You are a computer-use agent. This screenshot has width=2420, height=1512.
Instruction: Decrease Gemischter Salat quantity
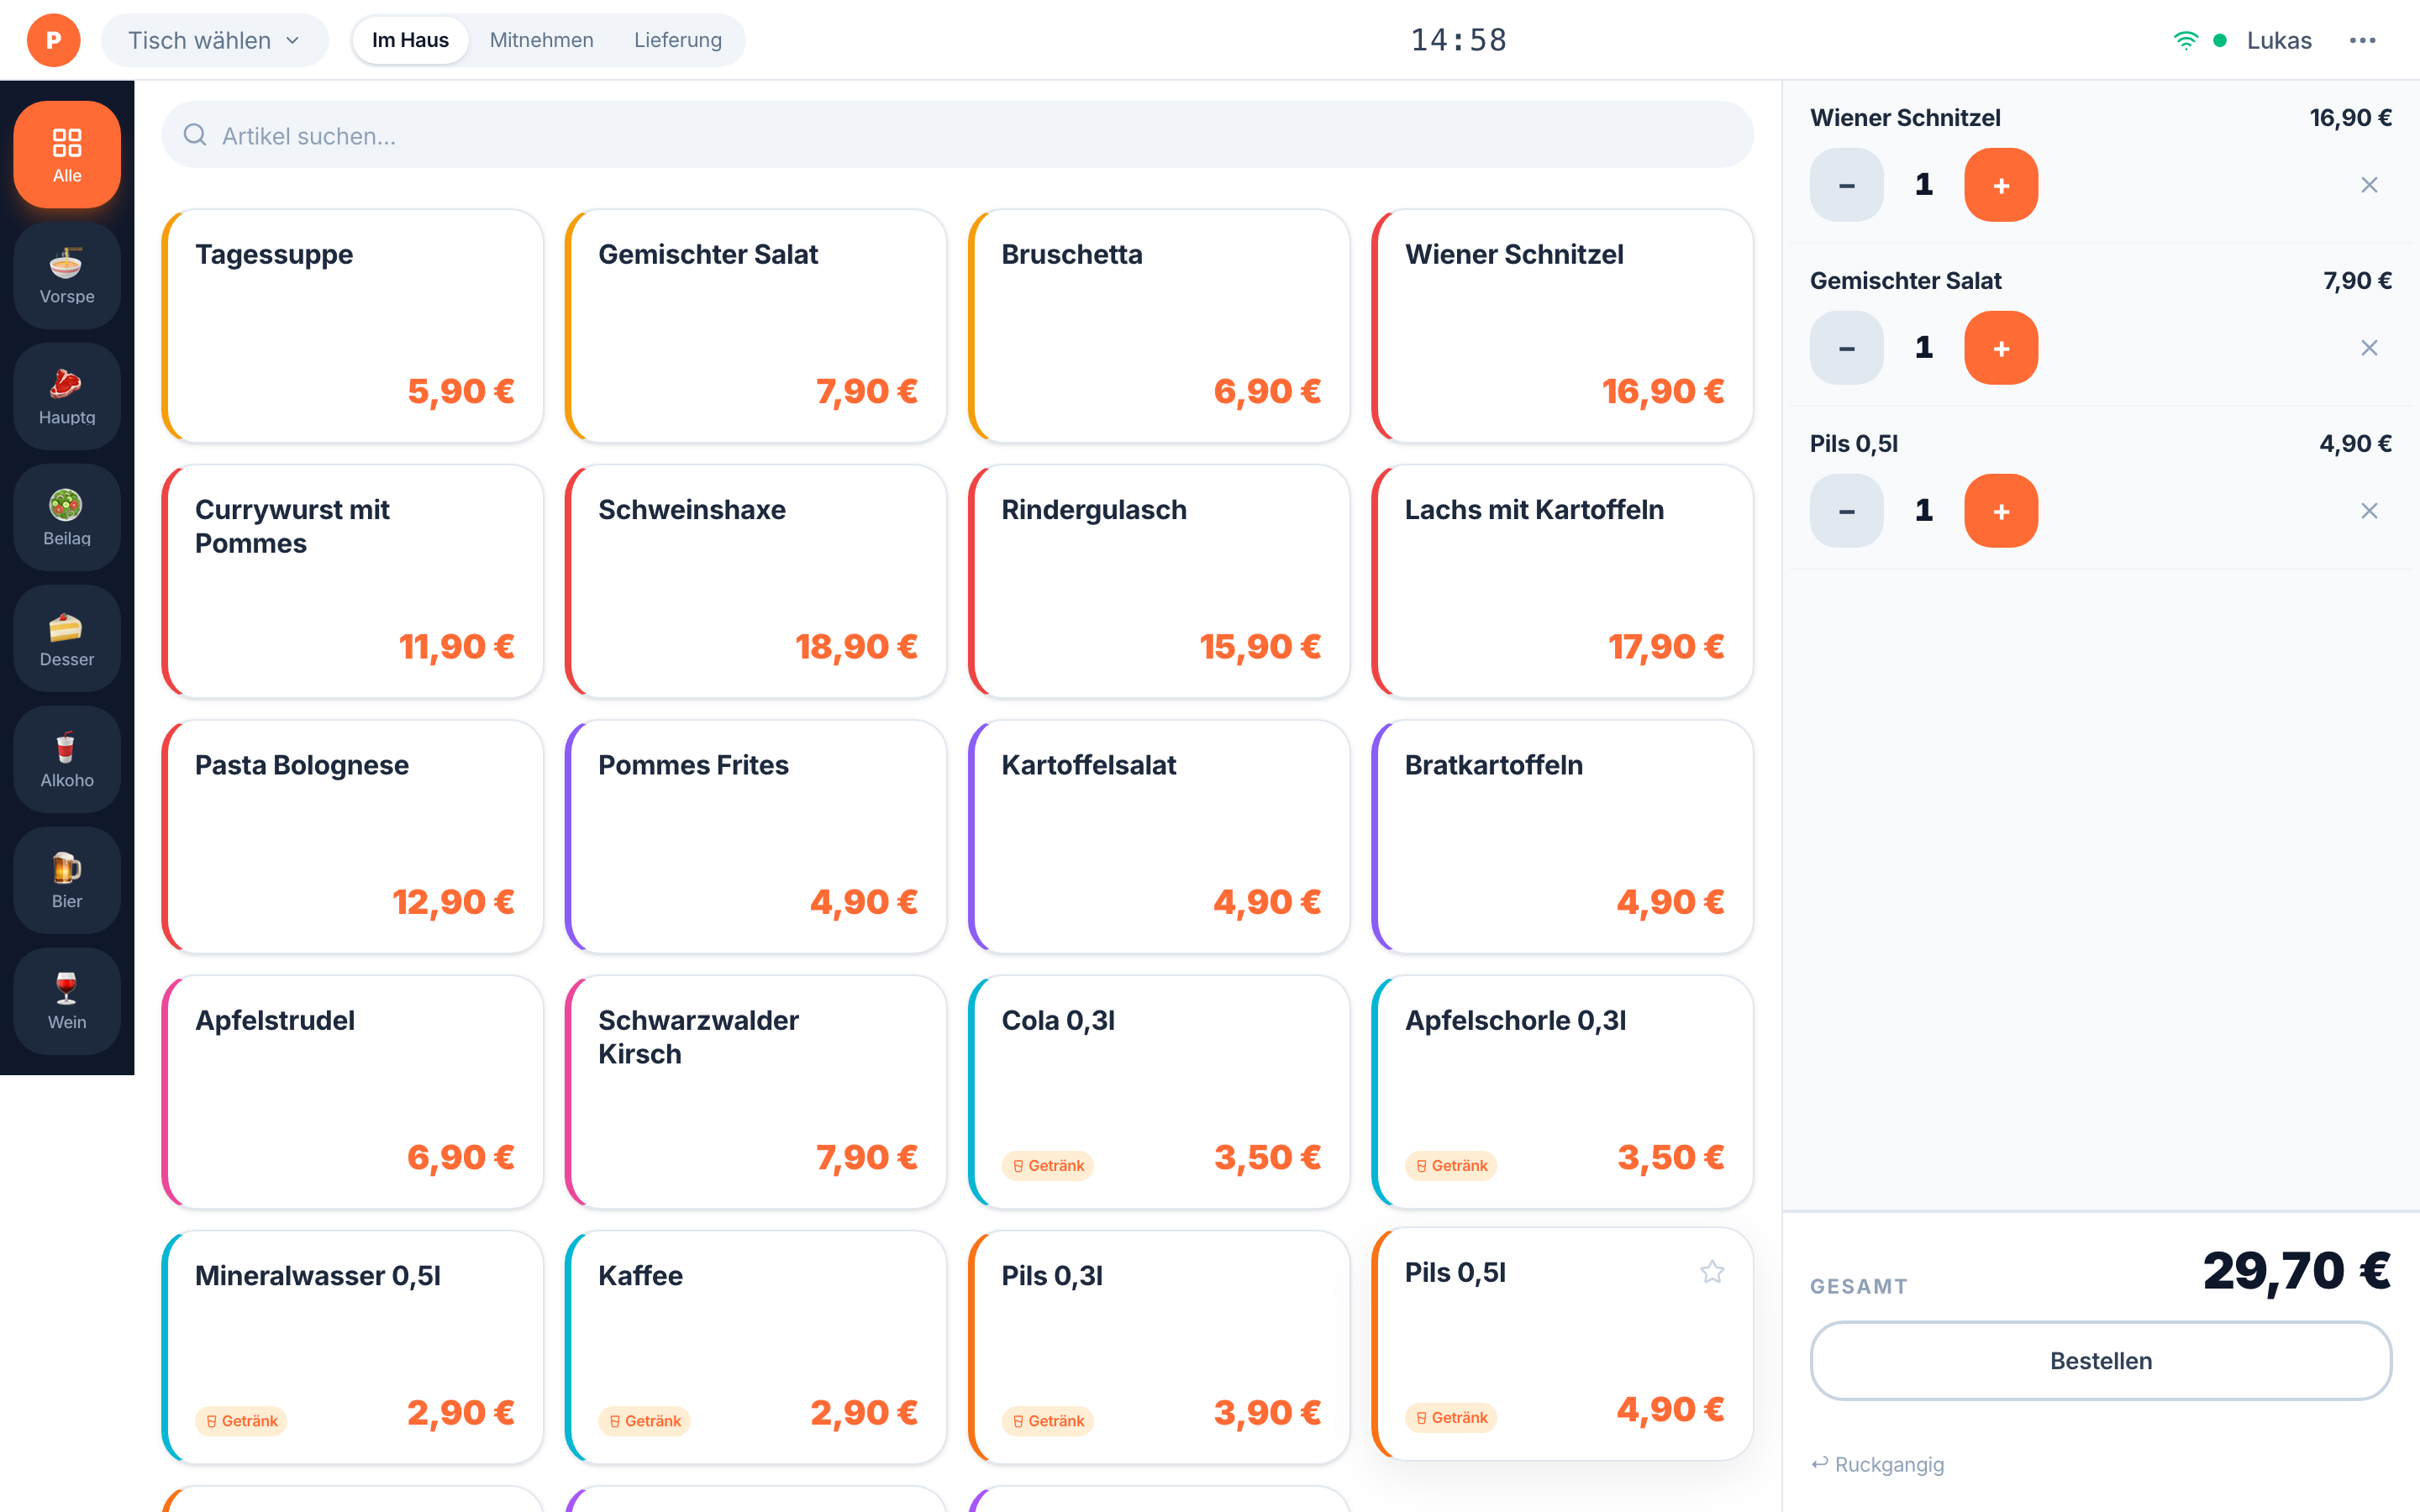click(x=1847, y=348)
